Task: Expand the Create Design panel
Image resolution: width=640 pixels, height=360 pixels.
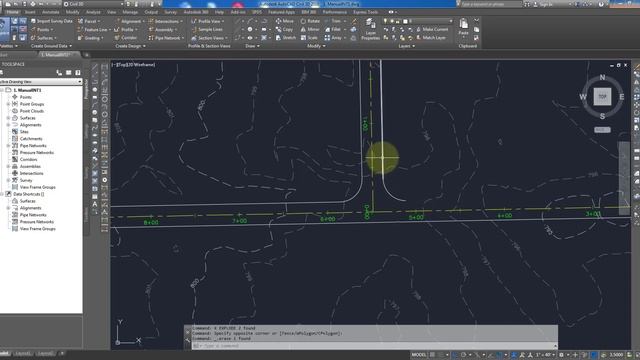Action: [x=130, y=46]
